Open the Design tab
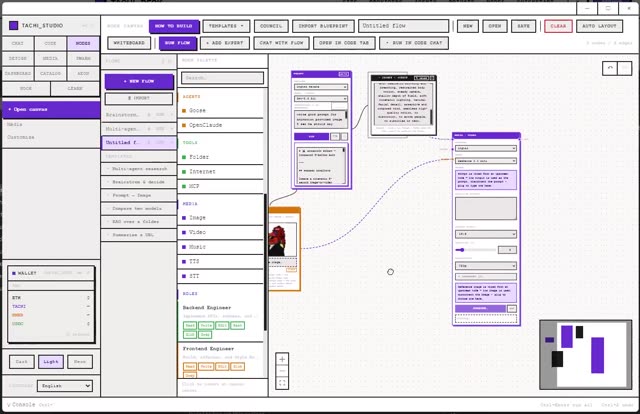Image resolution: width=640 pixels, height=414 pixels. [18, 58]
